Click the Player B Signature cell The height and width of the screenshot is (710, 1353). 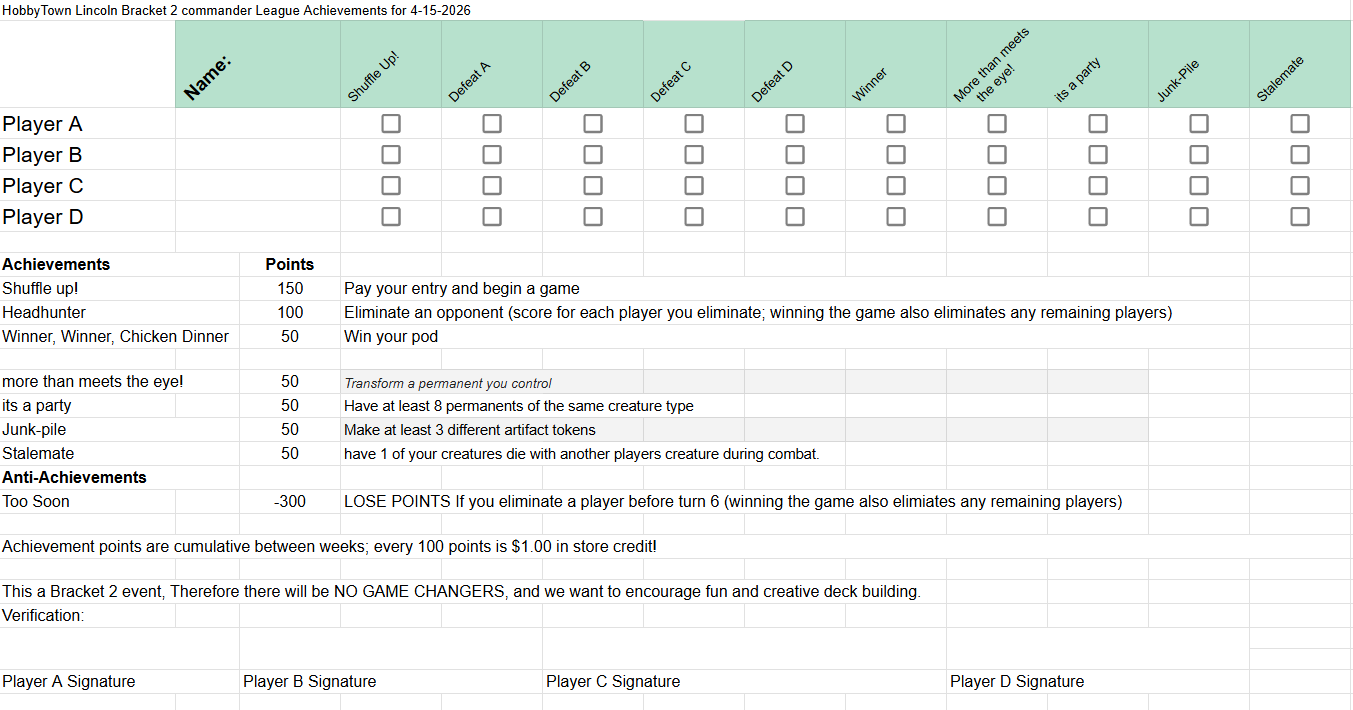pyautogui.click(x=390, y=682)
